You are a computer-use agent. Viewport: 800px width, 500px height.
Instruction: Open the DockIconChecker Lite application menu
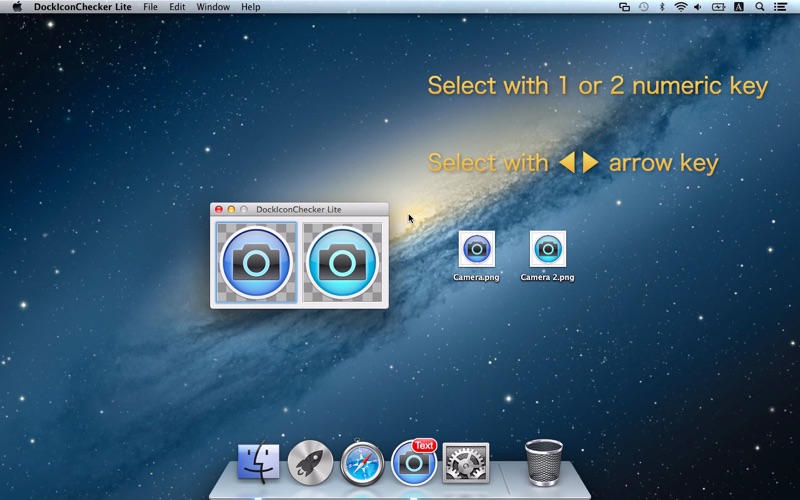(x=83, y=7)
